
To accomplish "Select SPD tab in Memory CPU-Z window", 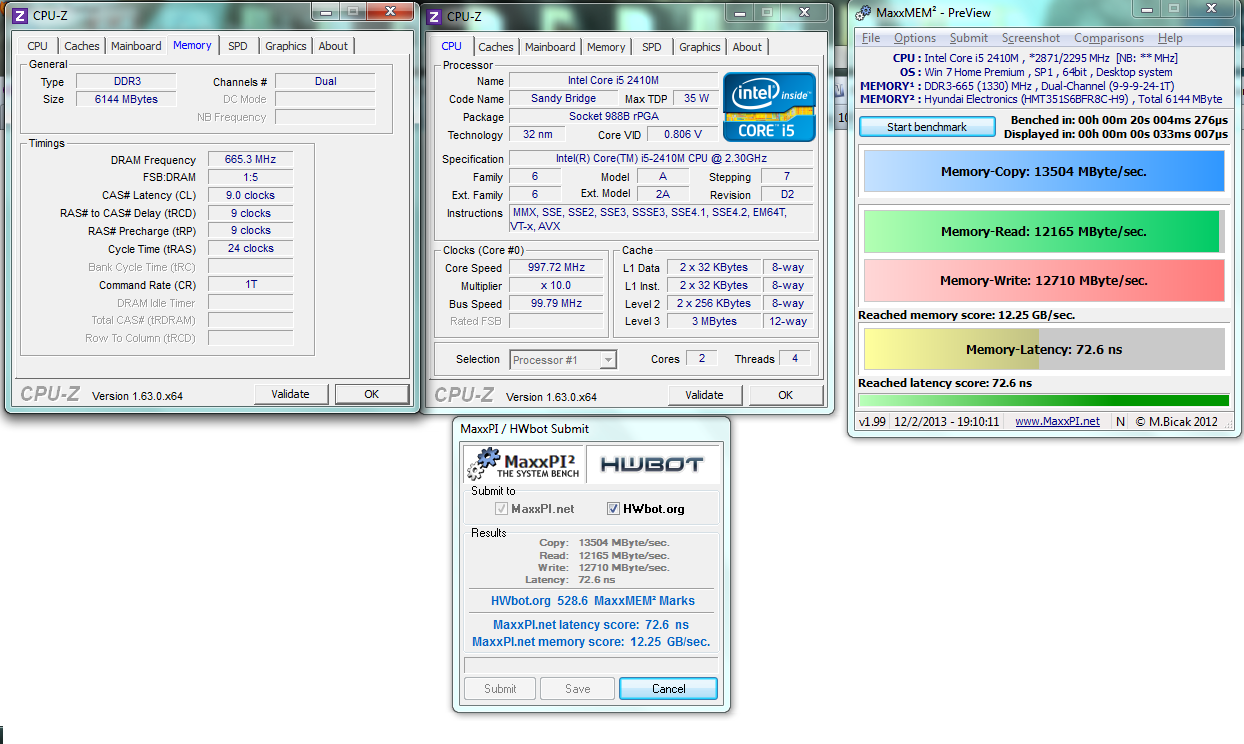I will click(238, 46).
